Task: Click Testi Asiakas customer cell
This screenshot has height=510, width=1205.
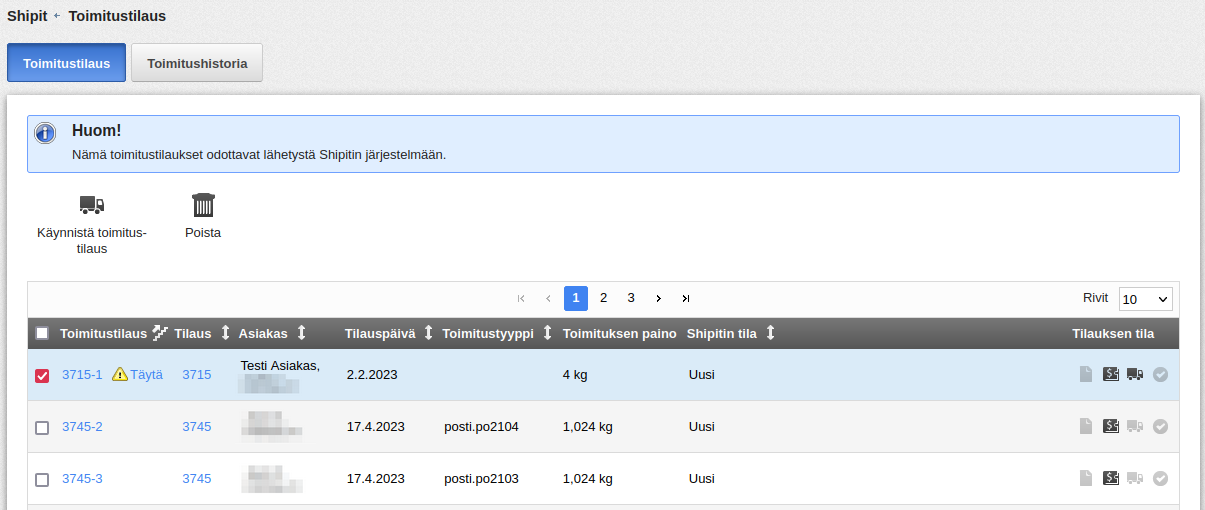Action: pos(280,365)
